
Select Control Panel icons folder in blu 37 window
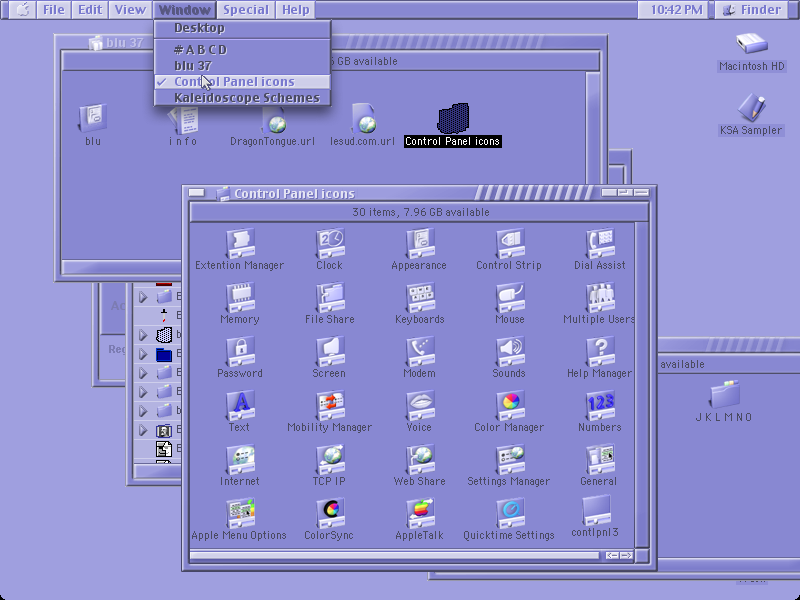coord(453,118)
